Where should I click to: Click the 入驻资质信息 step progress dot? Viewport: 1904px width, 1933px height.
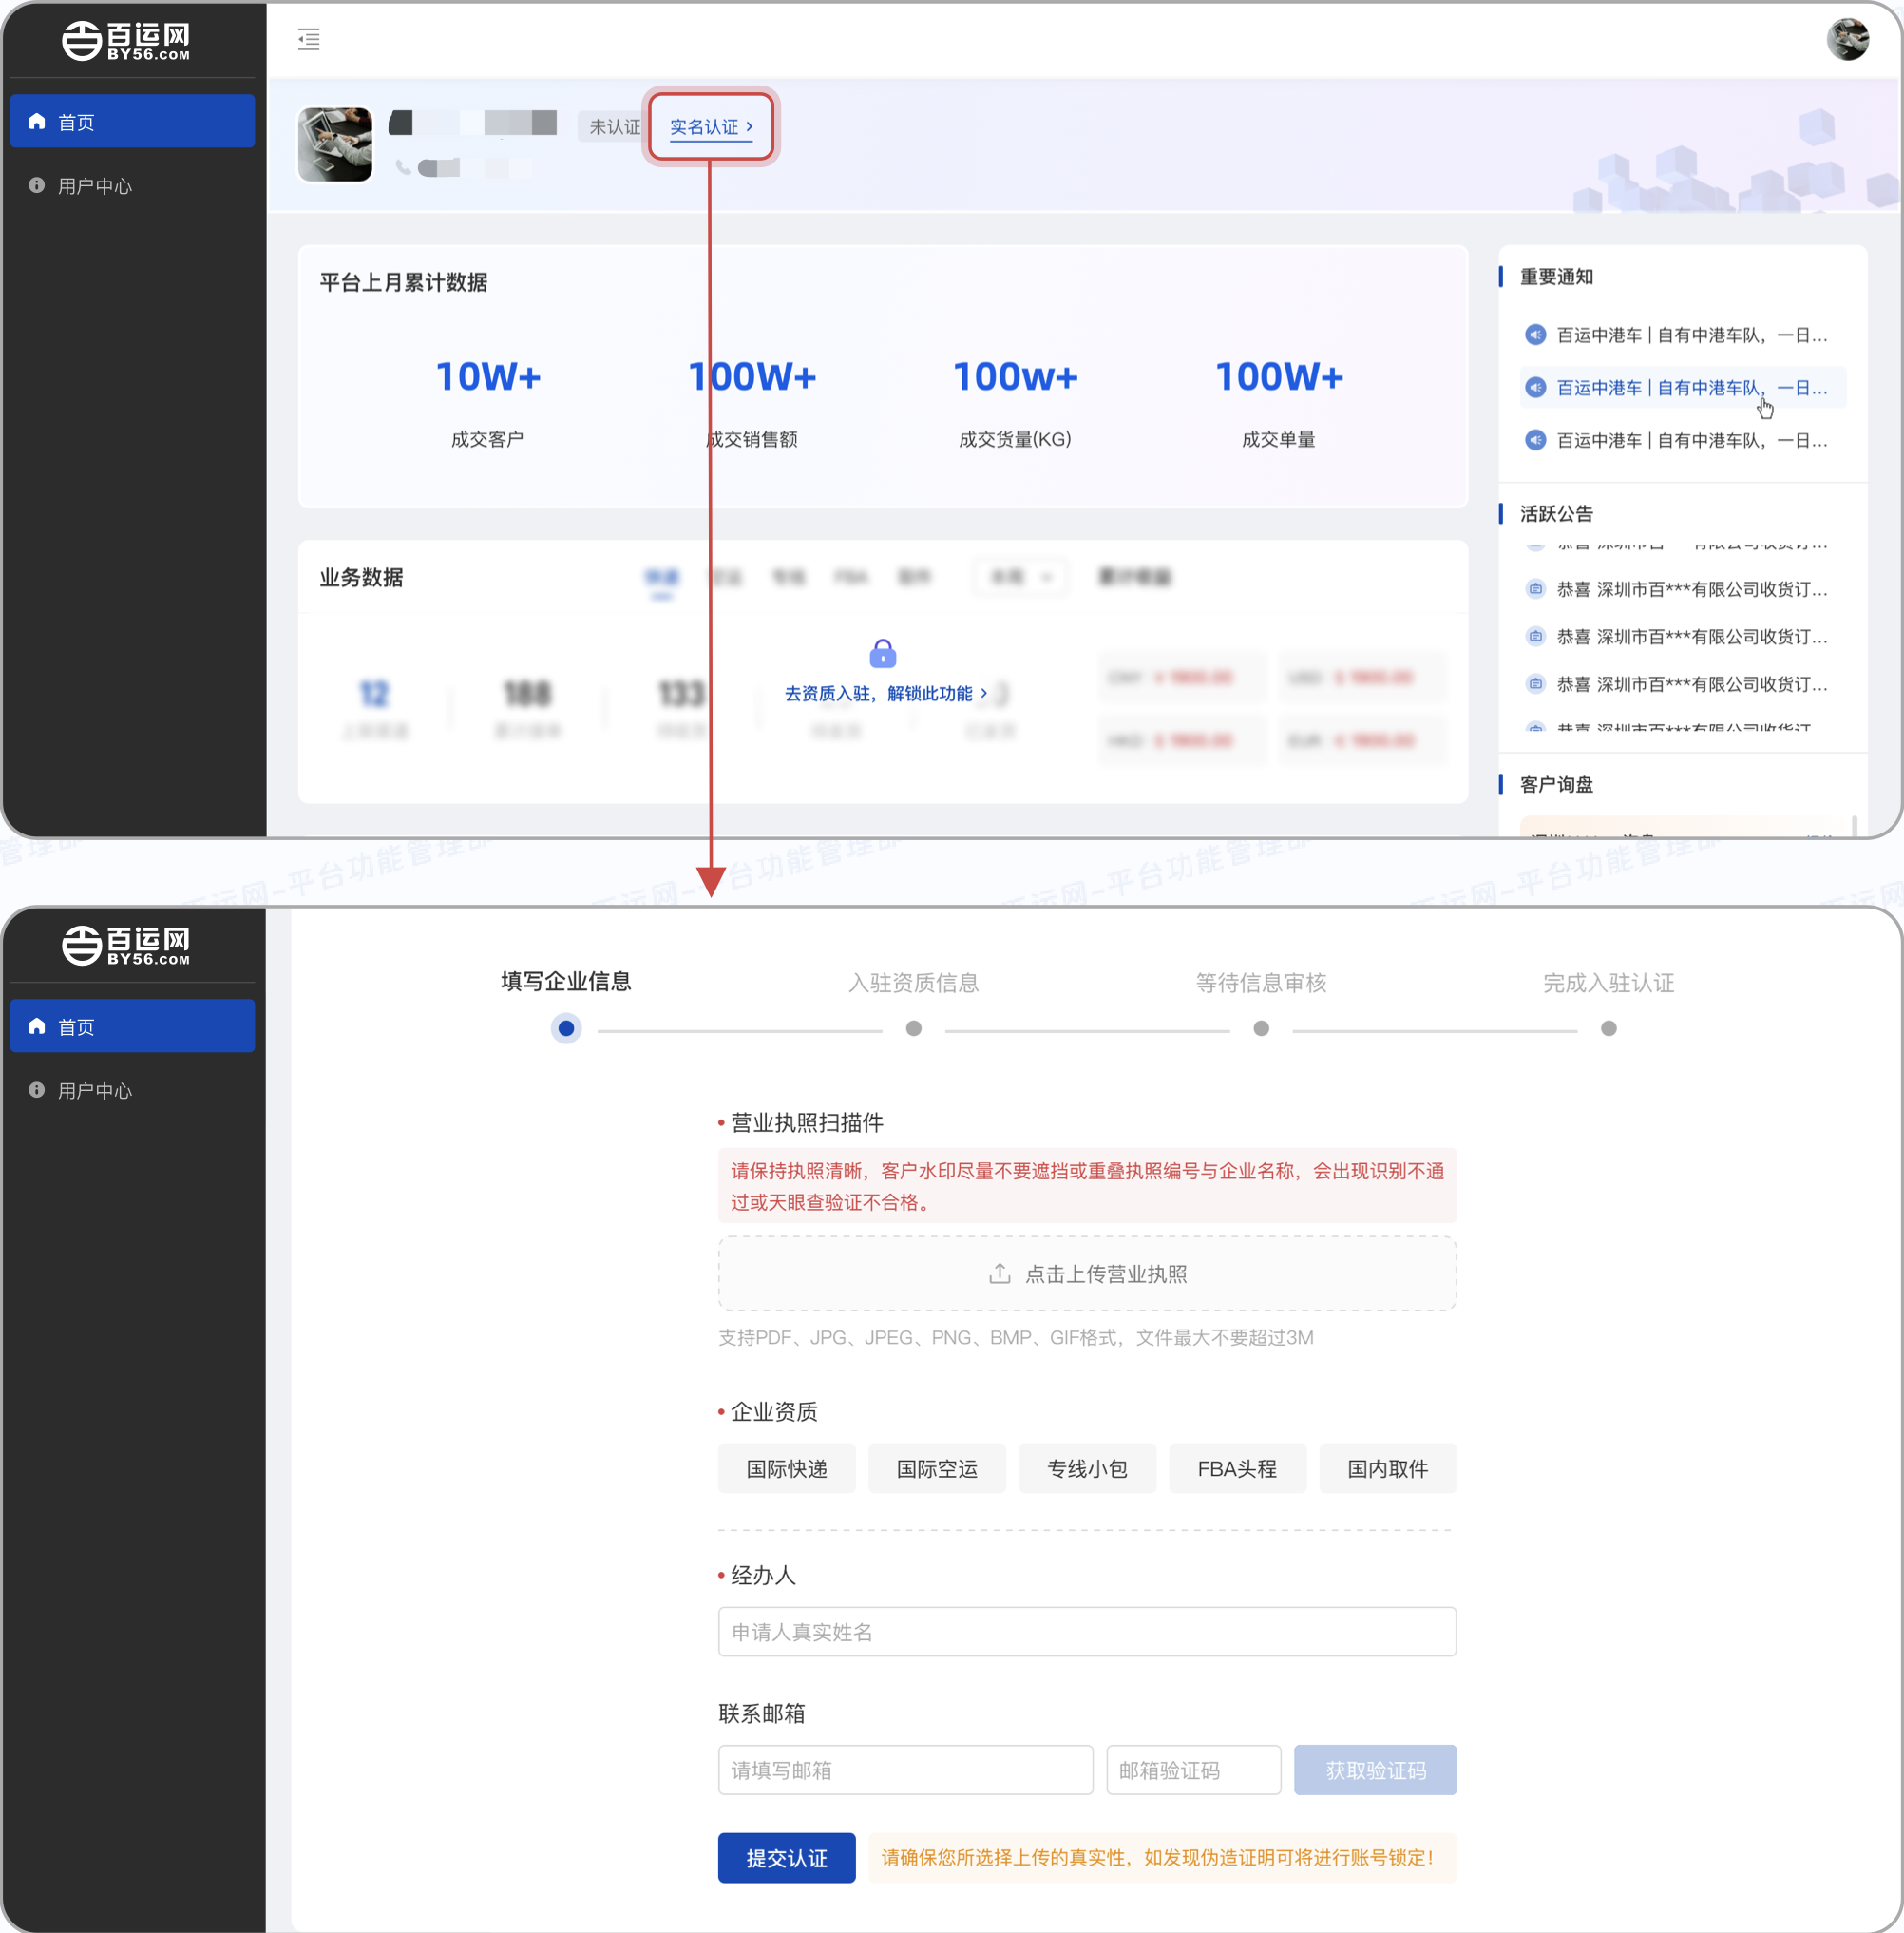pos(913,1028)
